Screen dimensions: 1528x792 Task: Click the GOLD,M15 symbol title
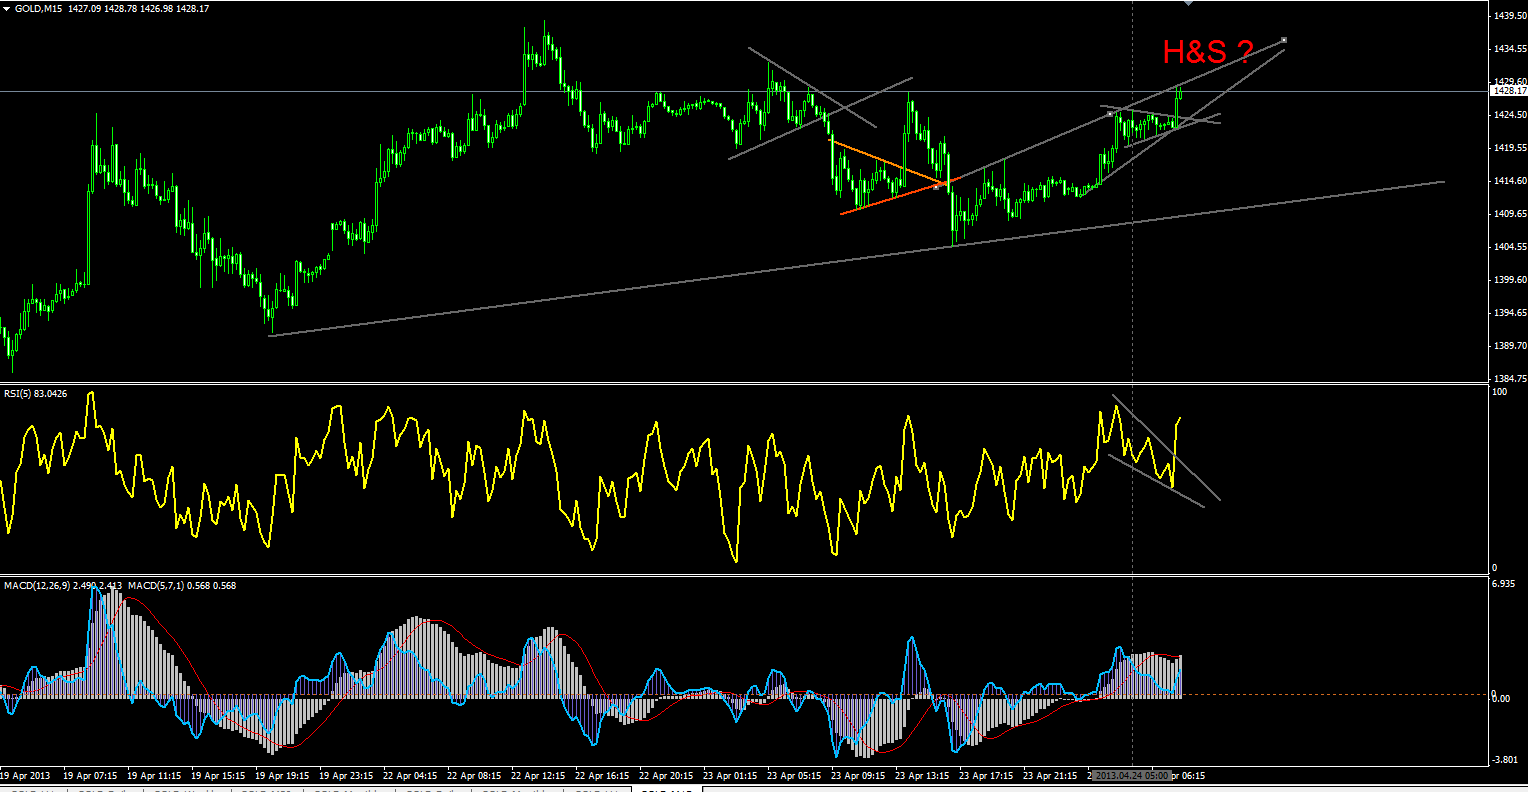38,9
